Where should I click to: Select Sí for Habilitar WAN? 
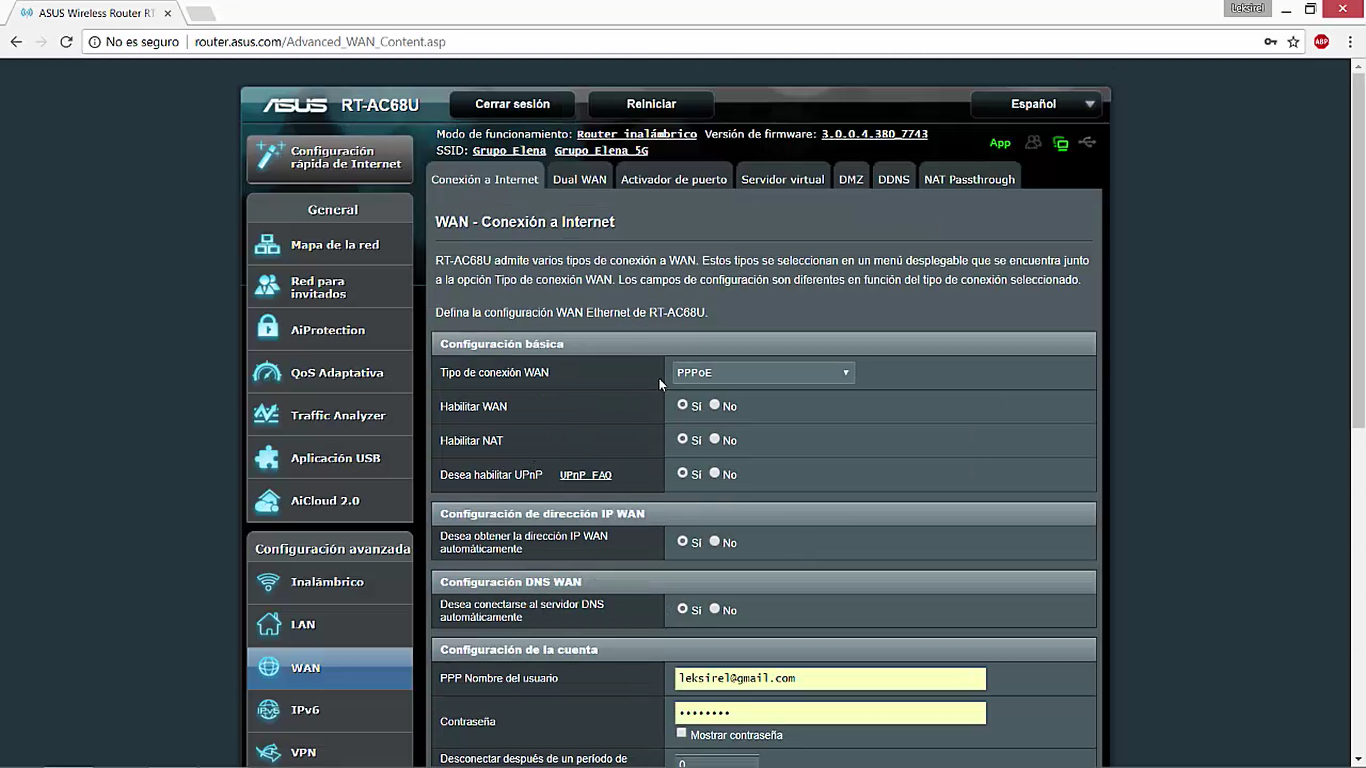682,405
